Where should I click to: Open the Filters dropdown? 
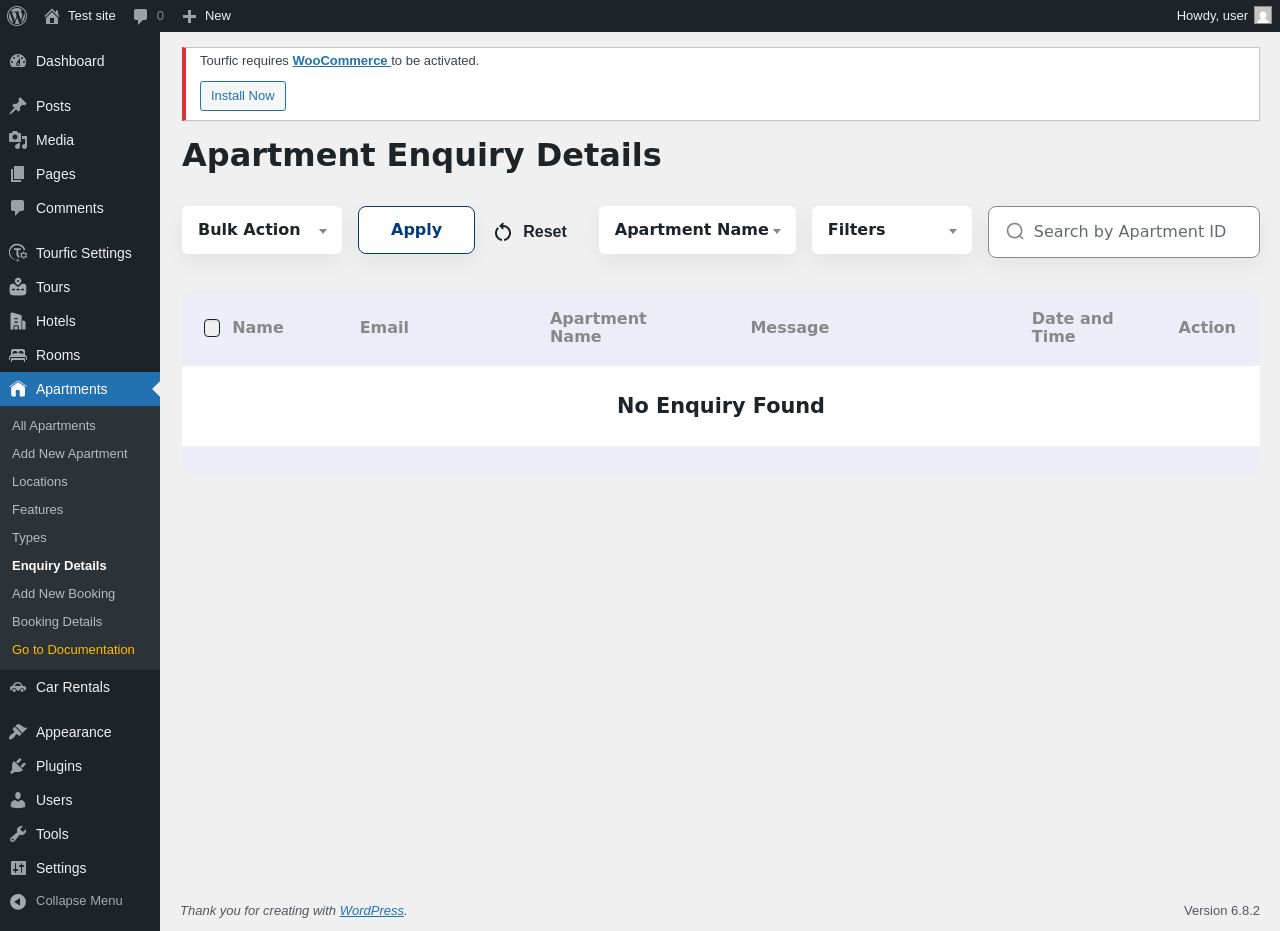coord(892,230)
